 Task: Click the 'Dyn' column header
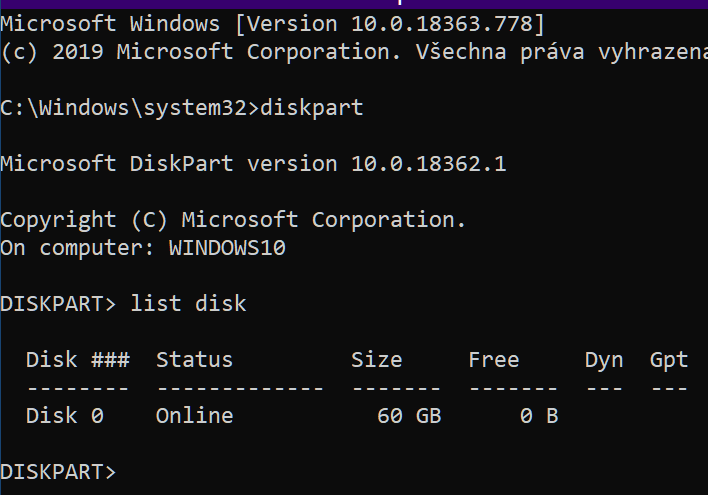(604, 361)
